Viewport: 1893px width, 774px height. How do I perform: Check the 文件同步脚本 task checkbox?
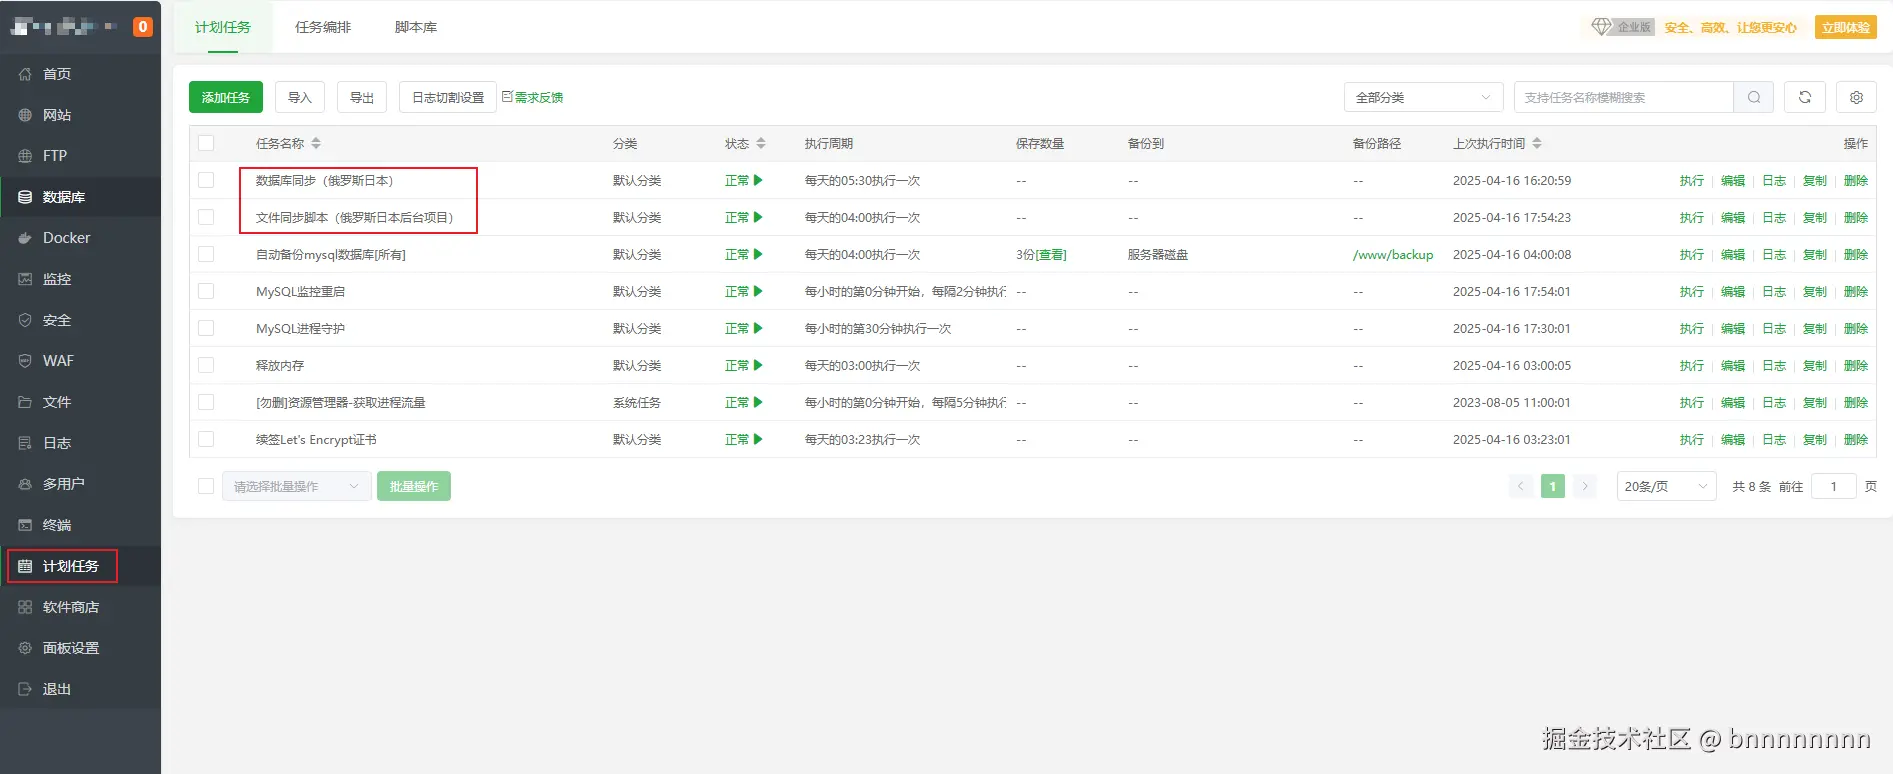click(206, 217)
